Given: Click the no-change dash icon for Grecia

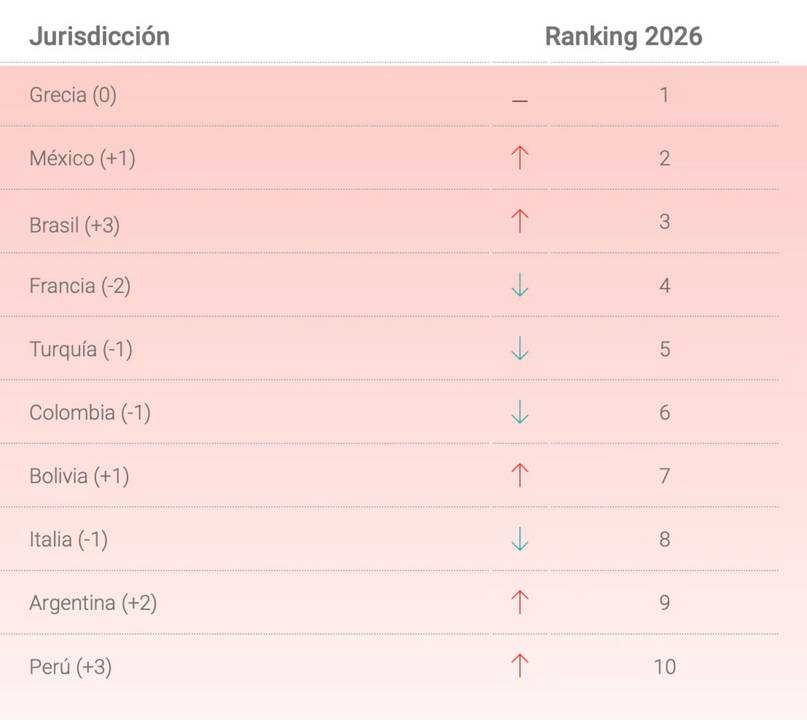Looking at the screenshot, I should [520, 100].
